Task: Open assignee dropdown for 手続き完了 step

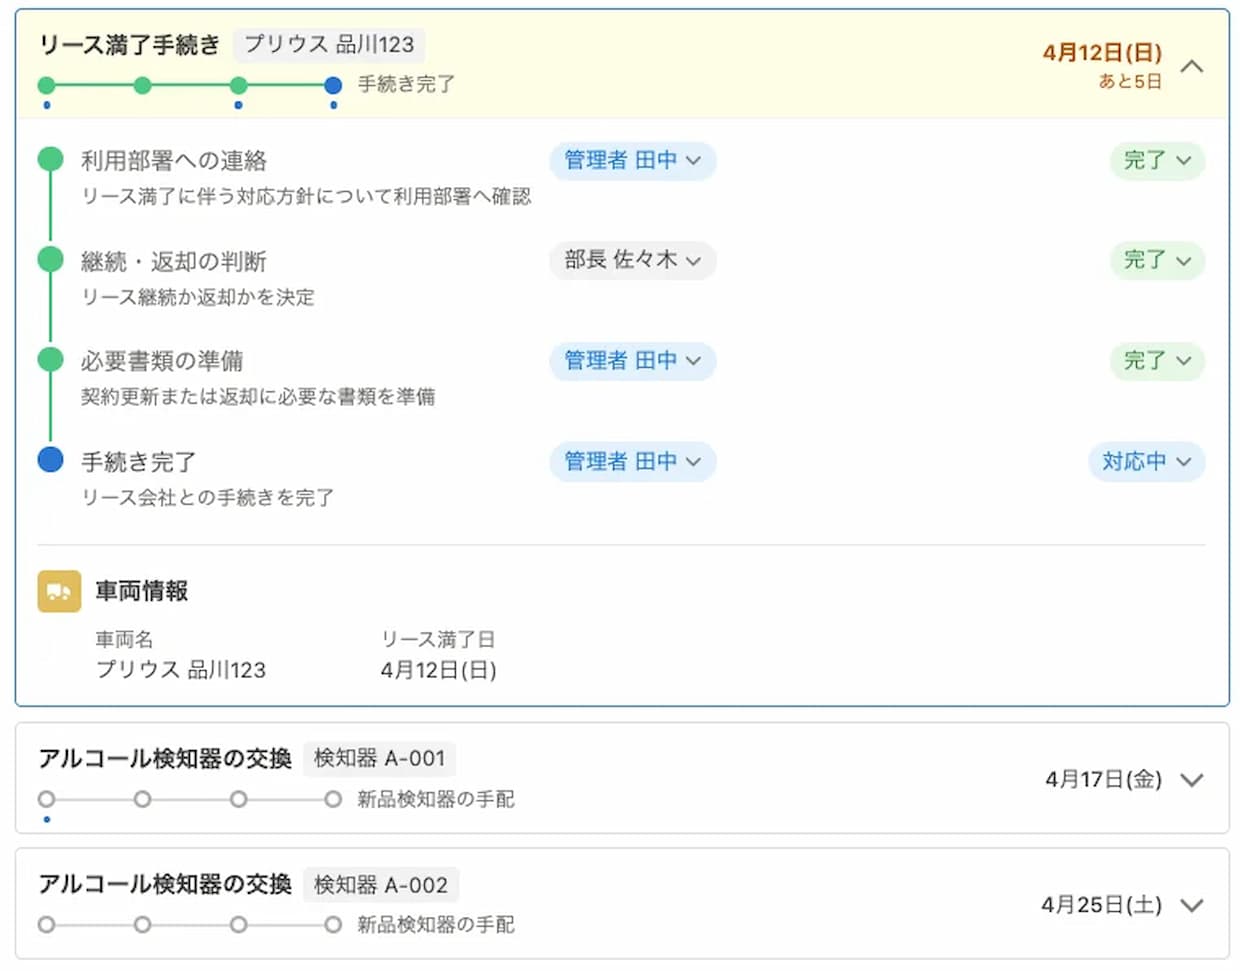Action: pos(632,461)
